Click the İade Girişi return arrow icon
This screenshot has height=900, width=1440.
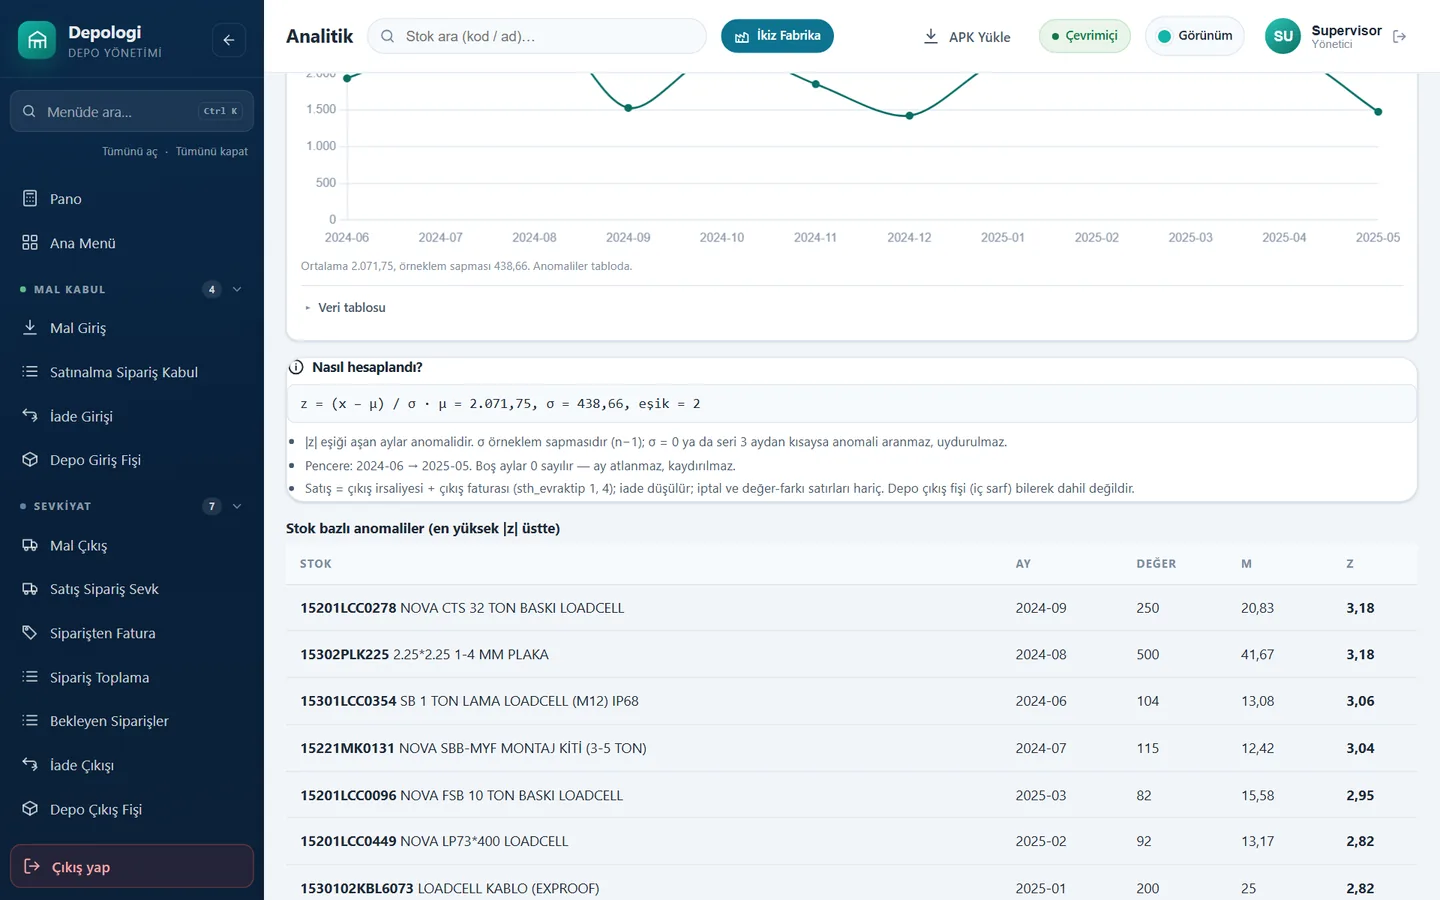pos(30,415)
